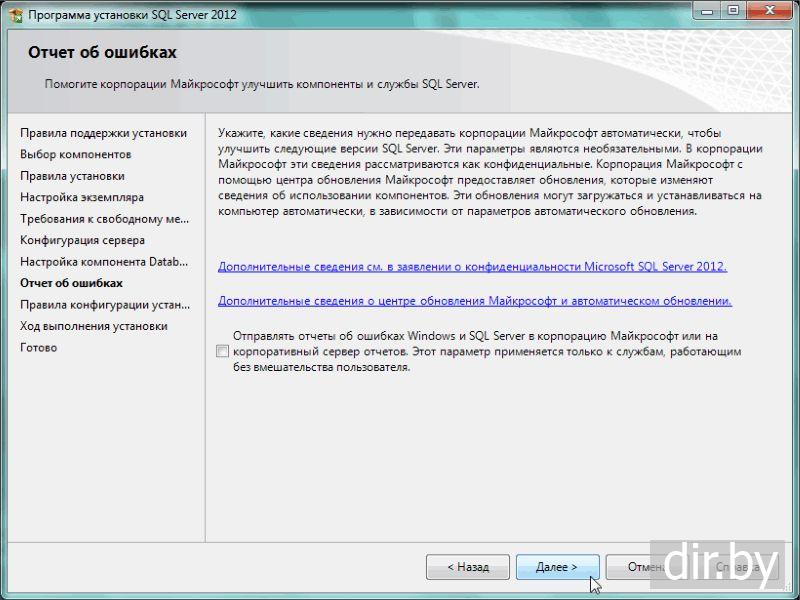Select the current Отчет об ошибках step

(71, 283)
